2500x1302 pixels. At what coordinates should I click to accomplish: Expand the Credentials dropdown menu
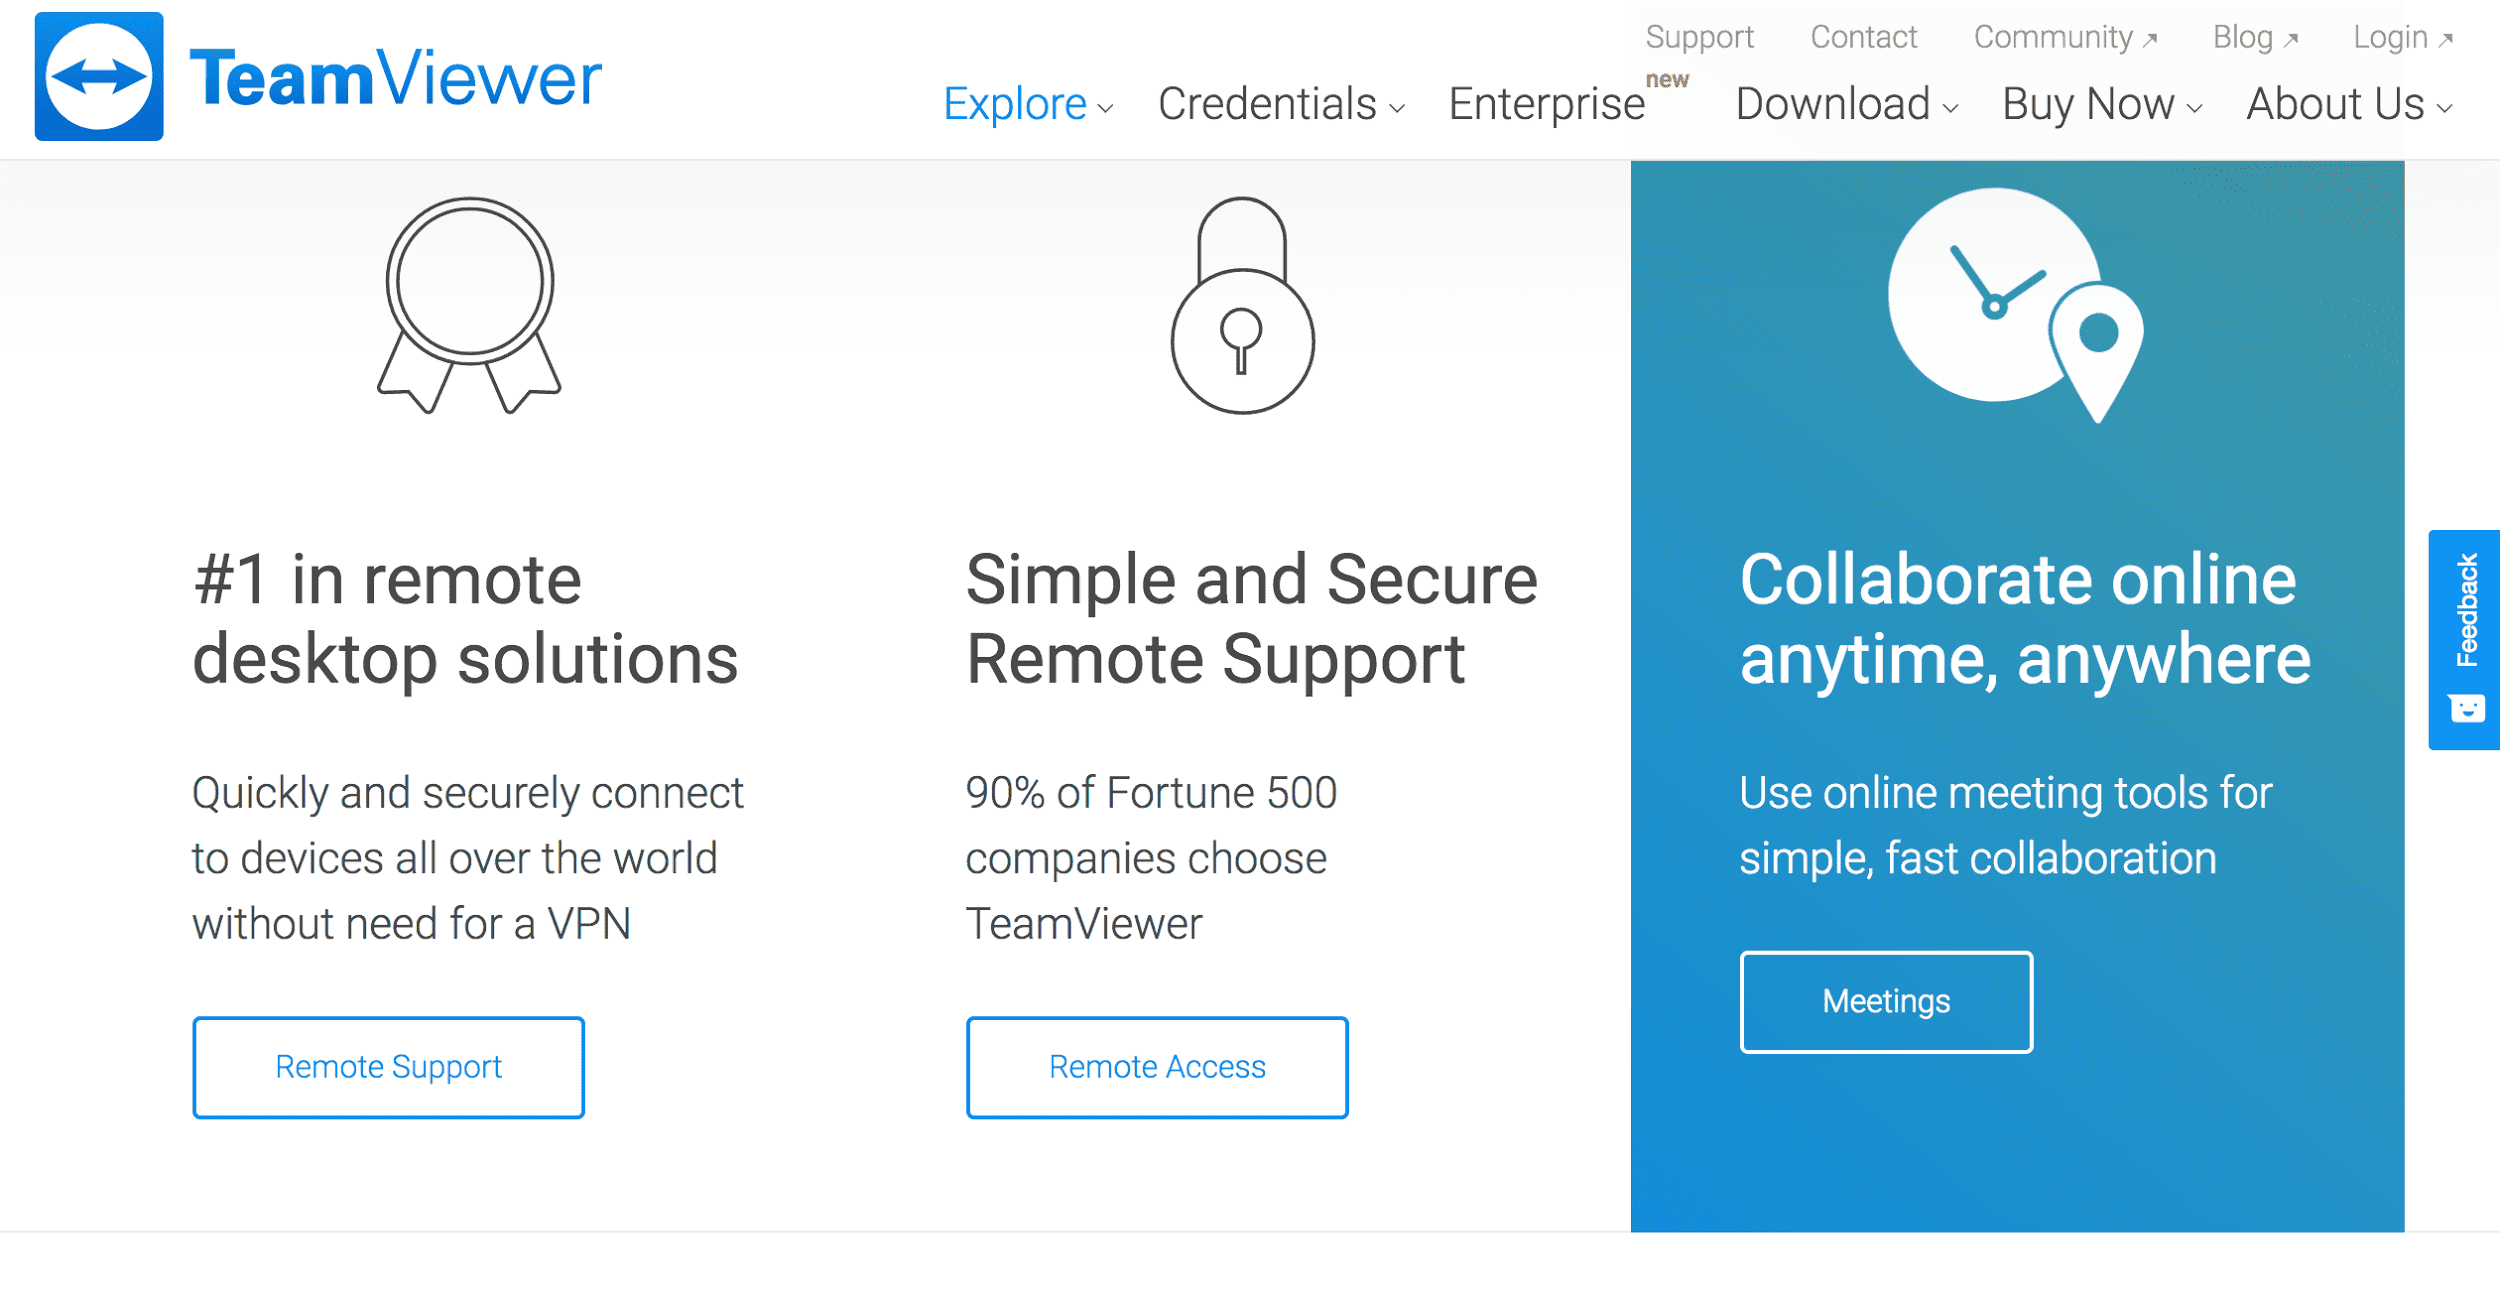1281,104
